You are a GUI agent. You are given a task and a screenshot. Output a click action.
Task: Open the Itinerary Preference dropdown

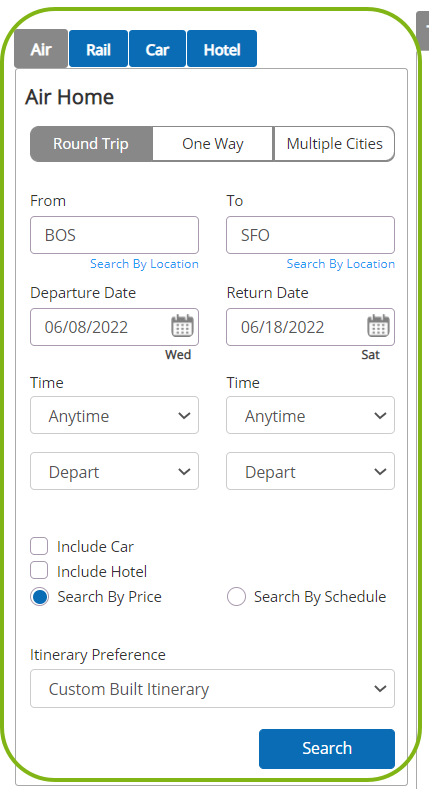(x=212, y=688)
